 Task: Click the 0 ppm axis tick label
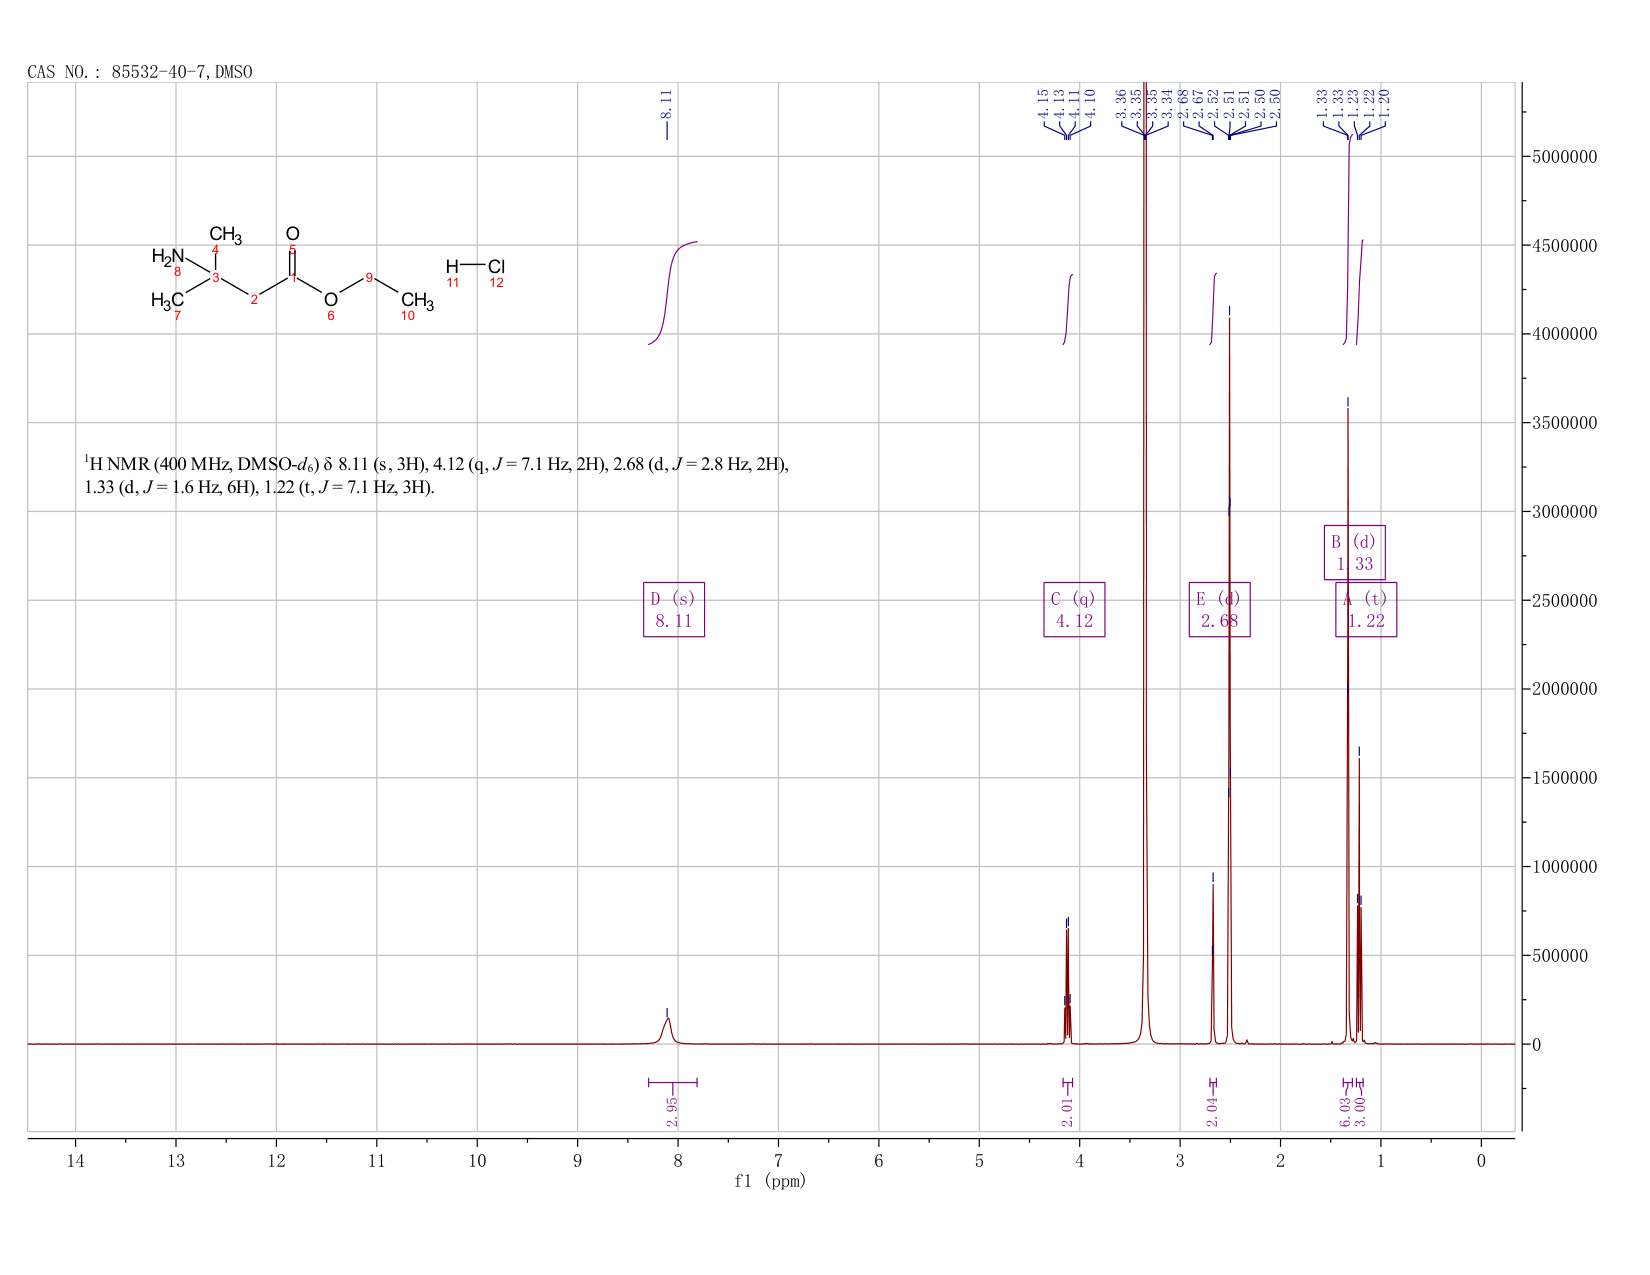[1481, 1160]
